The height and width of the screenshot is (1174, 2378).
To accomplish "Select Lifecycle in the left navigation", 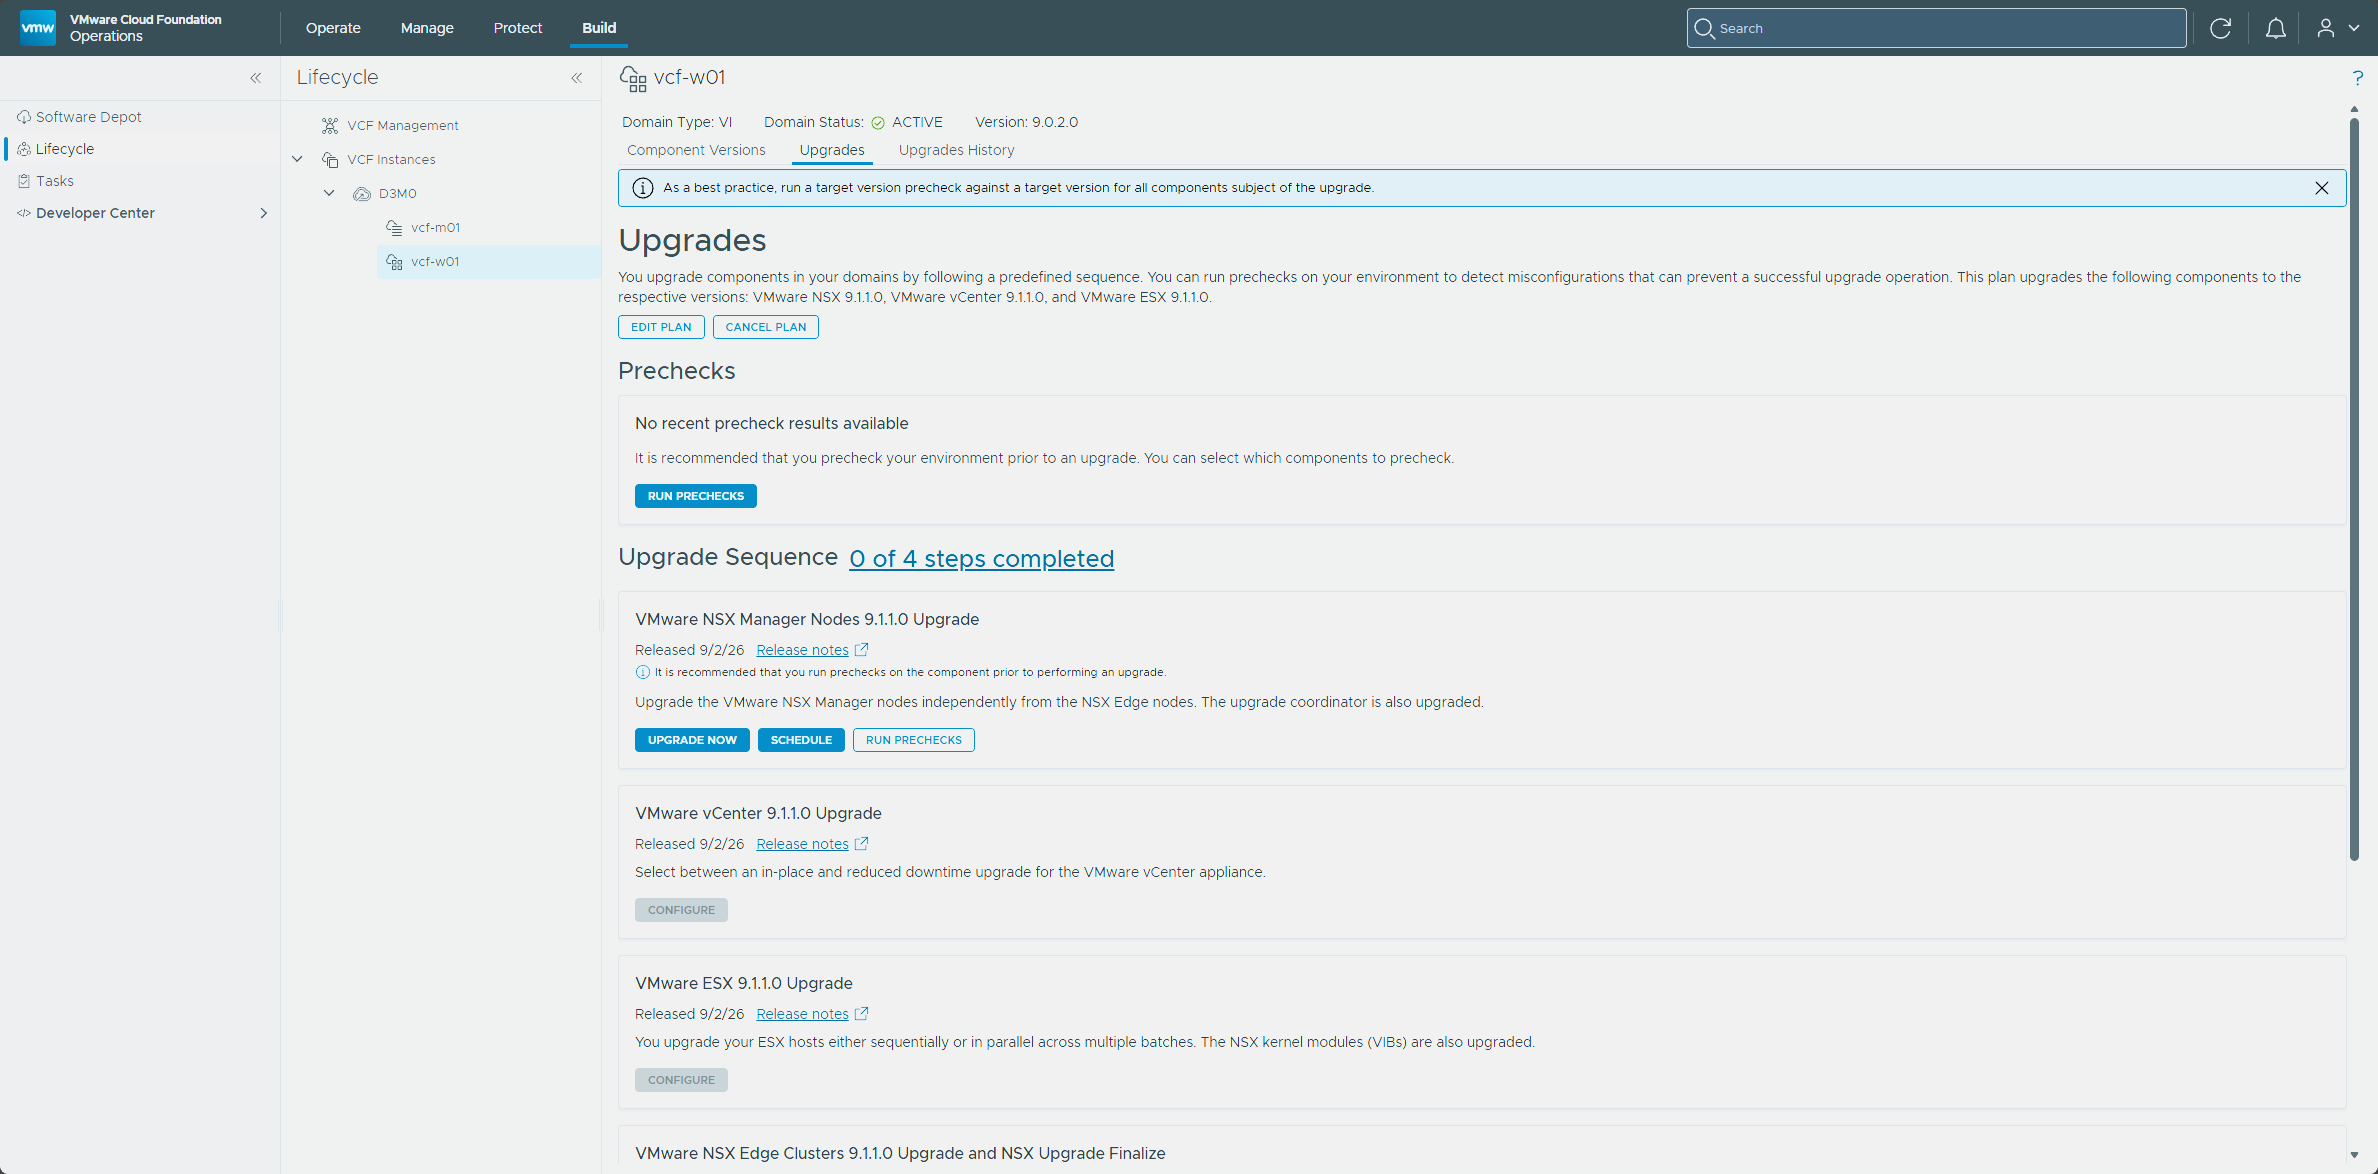I will (65, 149).
